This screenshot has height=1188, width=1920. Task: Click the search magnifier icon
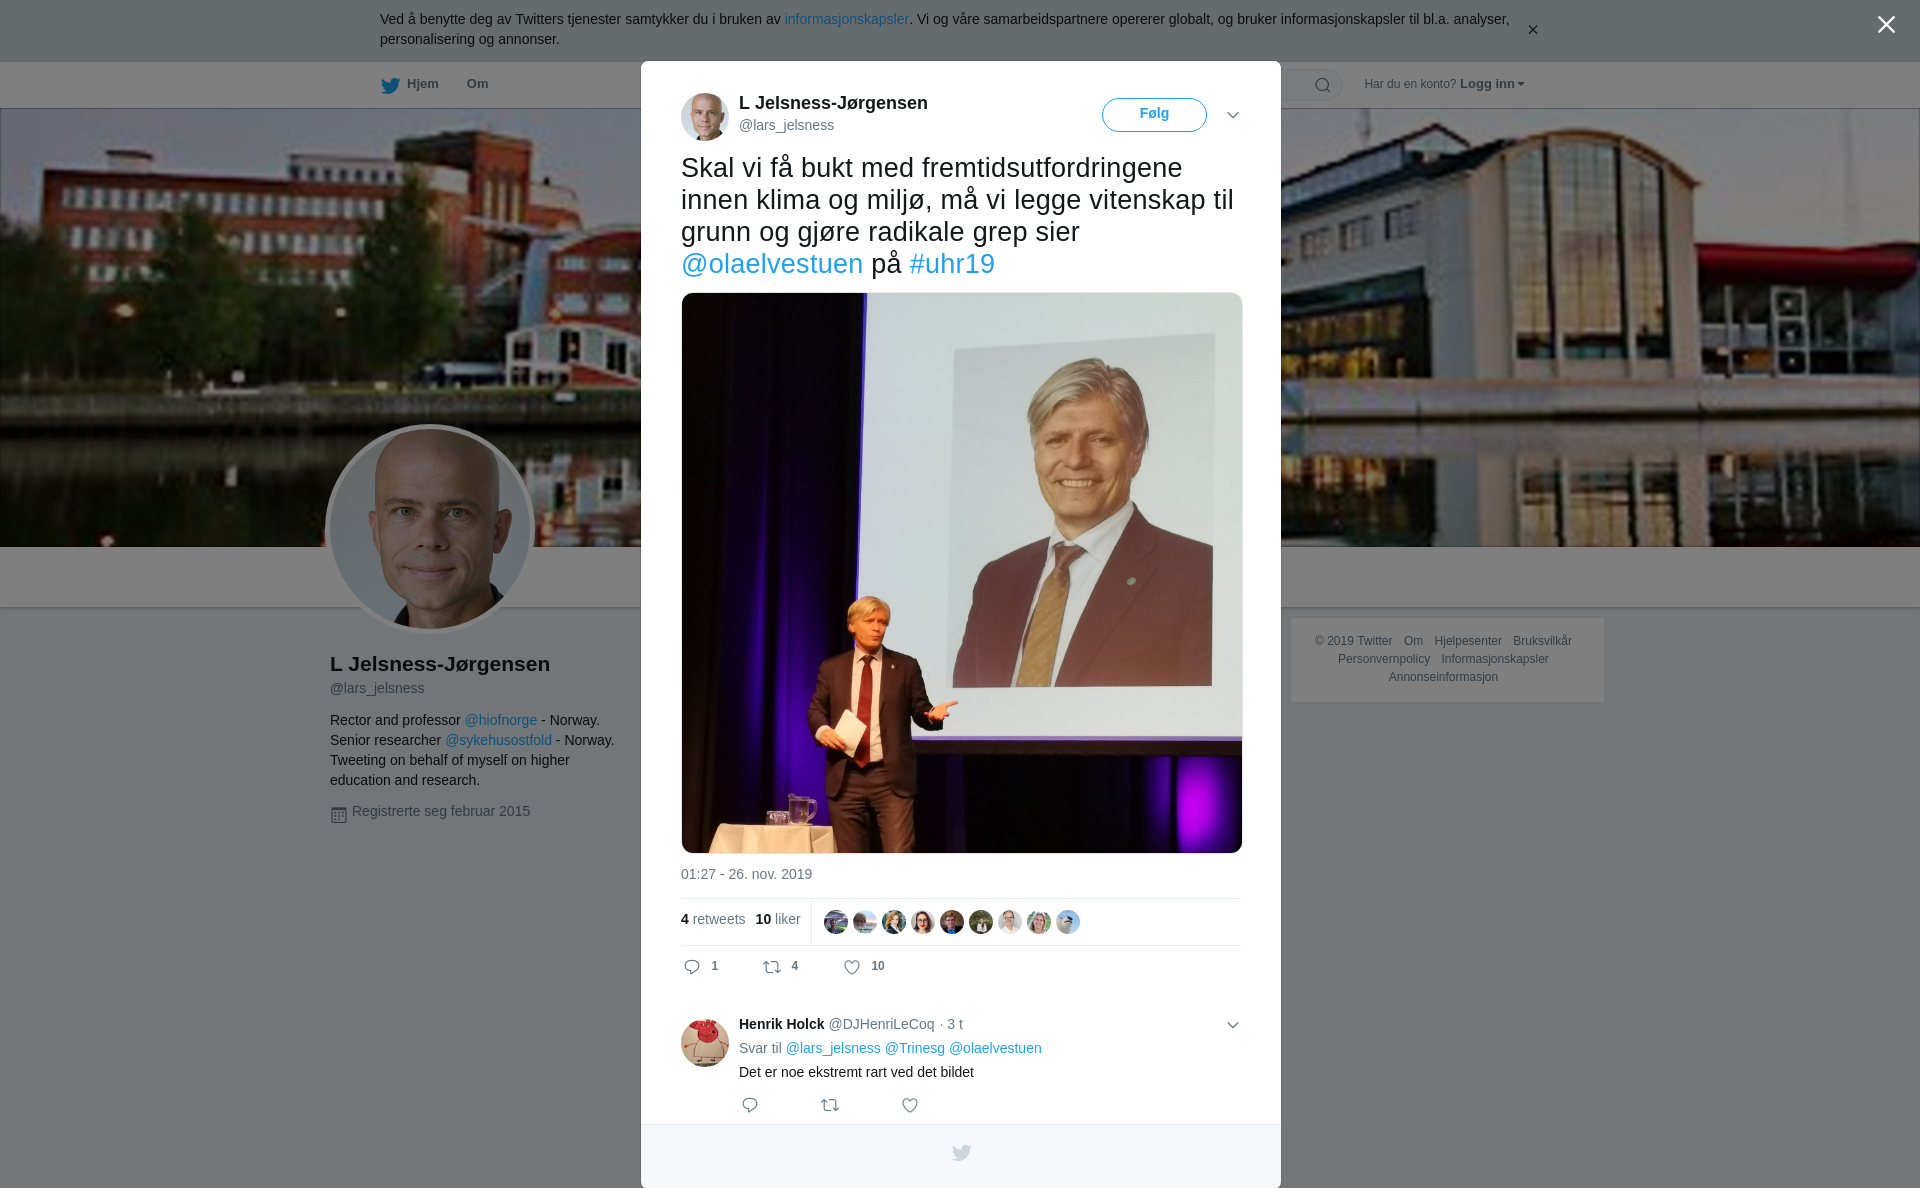(1323, 85)
